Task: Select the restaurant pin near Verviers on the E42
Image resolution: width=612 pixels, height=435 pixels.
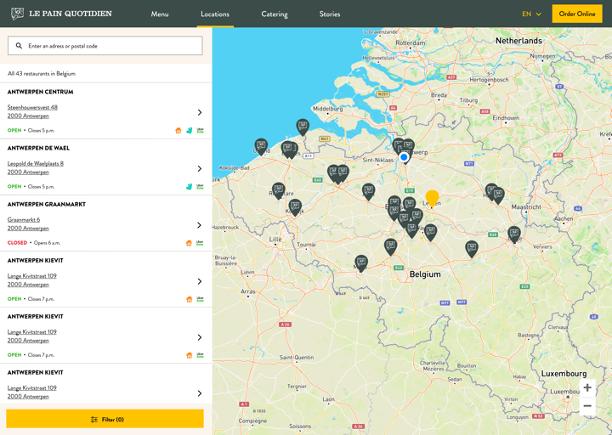Action: [x=514, y=234]
